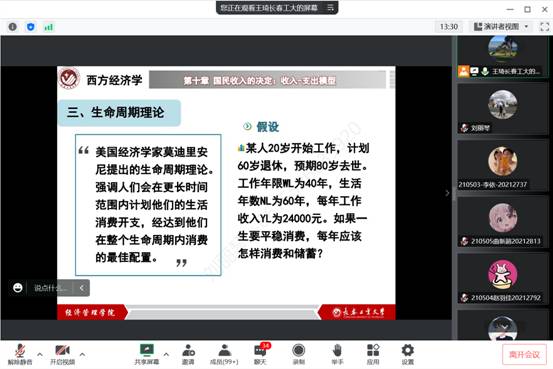Toggle fullscreen mode icon at top right

[x=545, y=27]
